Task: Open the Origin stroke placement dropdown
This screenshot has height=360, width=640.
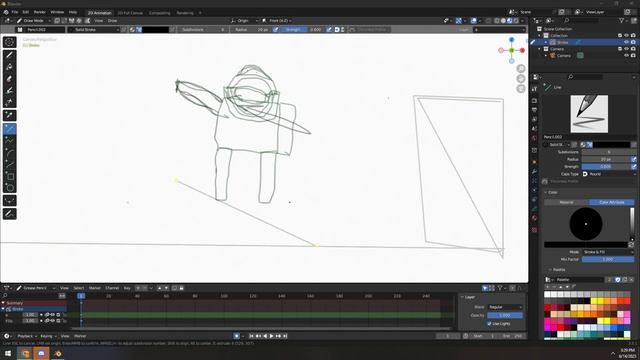Action: click(244, 20)
